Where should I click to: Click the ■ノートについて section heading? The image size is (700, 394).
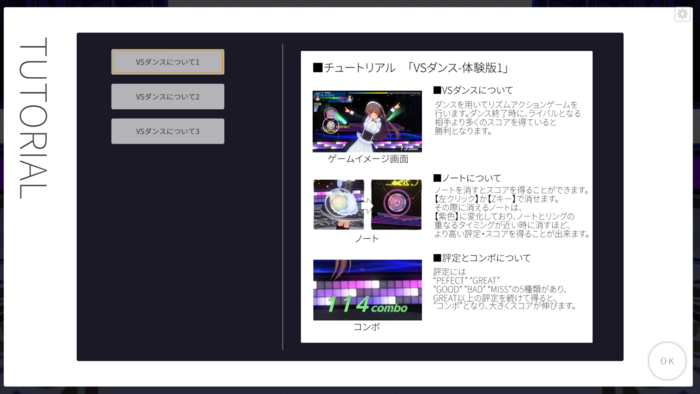467,178
